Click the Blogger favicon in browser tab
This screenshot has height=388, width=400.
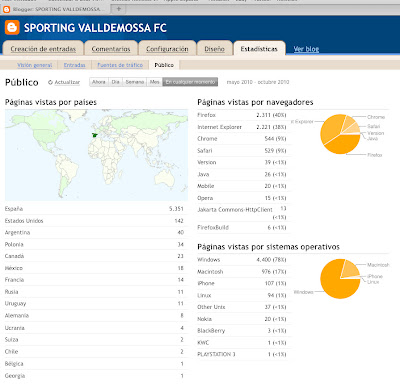coord(6,9)
